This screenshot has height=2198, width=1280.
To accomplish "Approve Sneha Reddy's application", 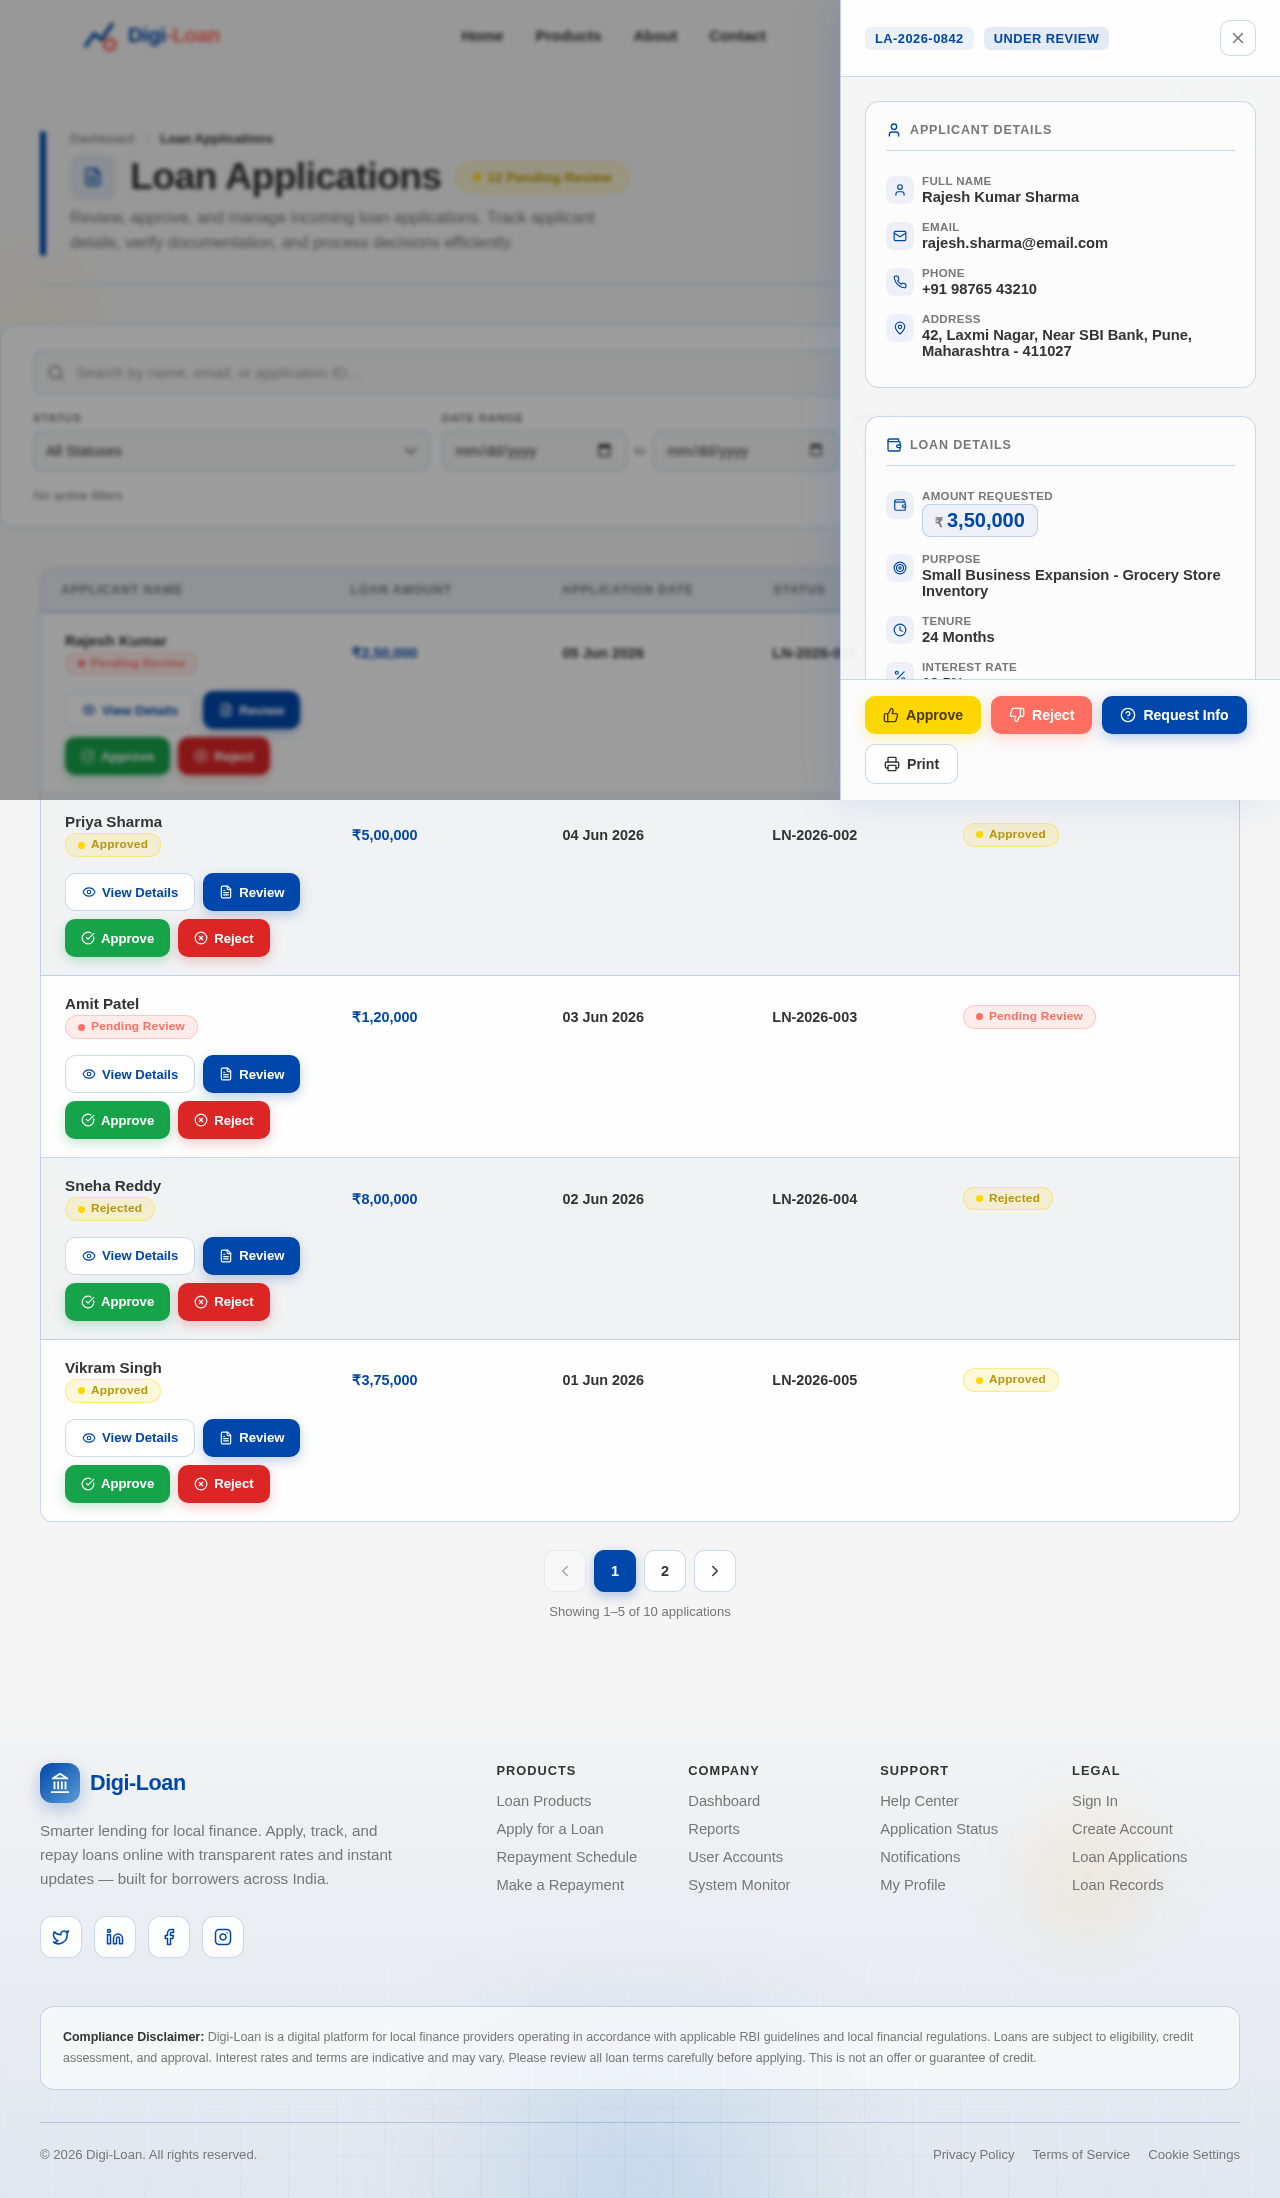I will [117, 1302].
